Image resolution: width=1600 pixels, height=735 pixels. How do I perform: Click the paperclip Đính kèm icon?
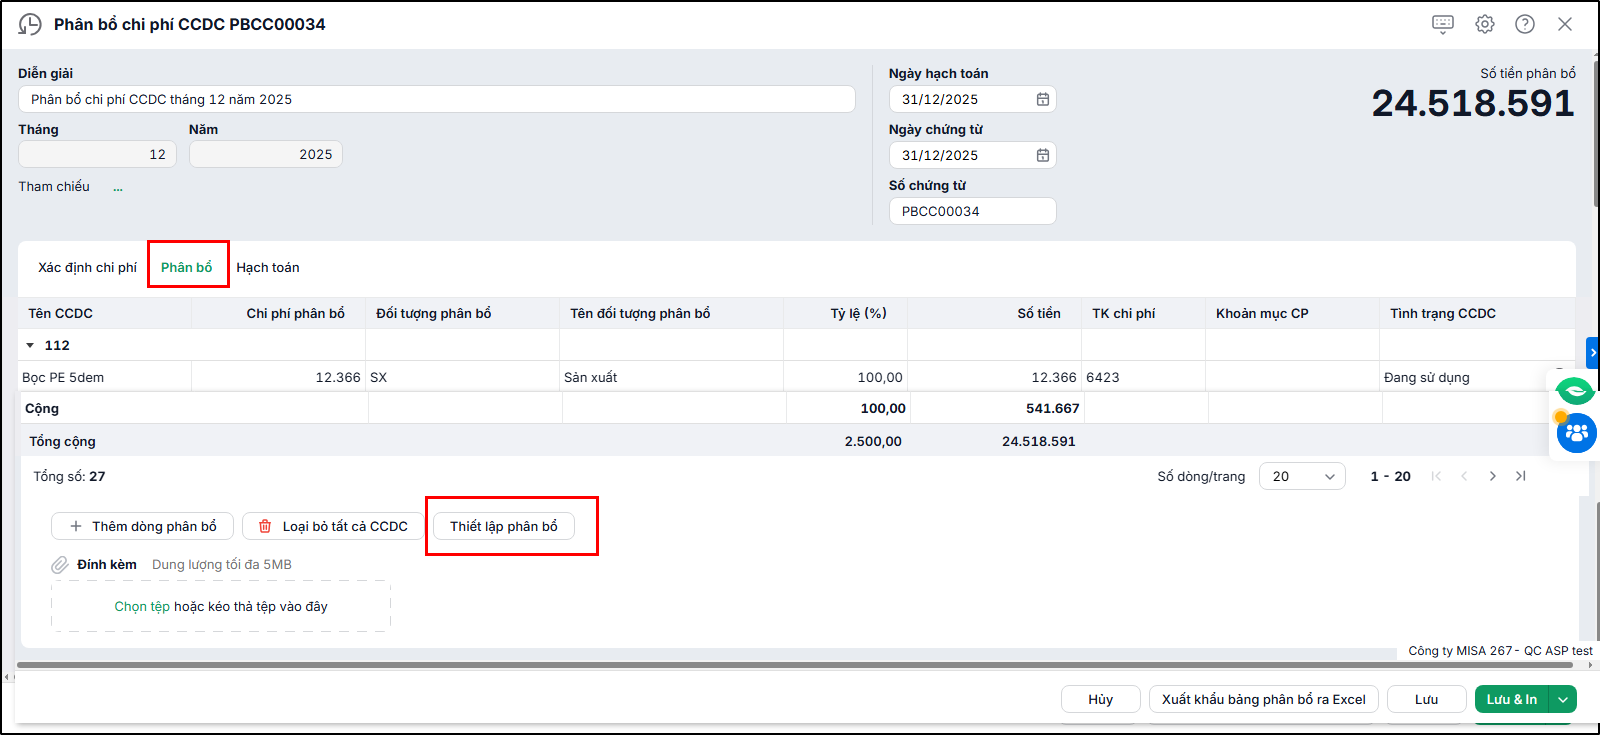[x=60, y=565]
